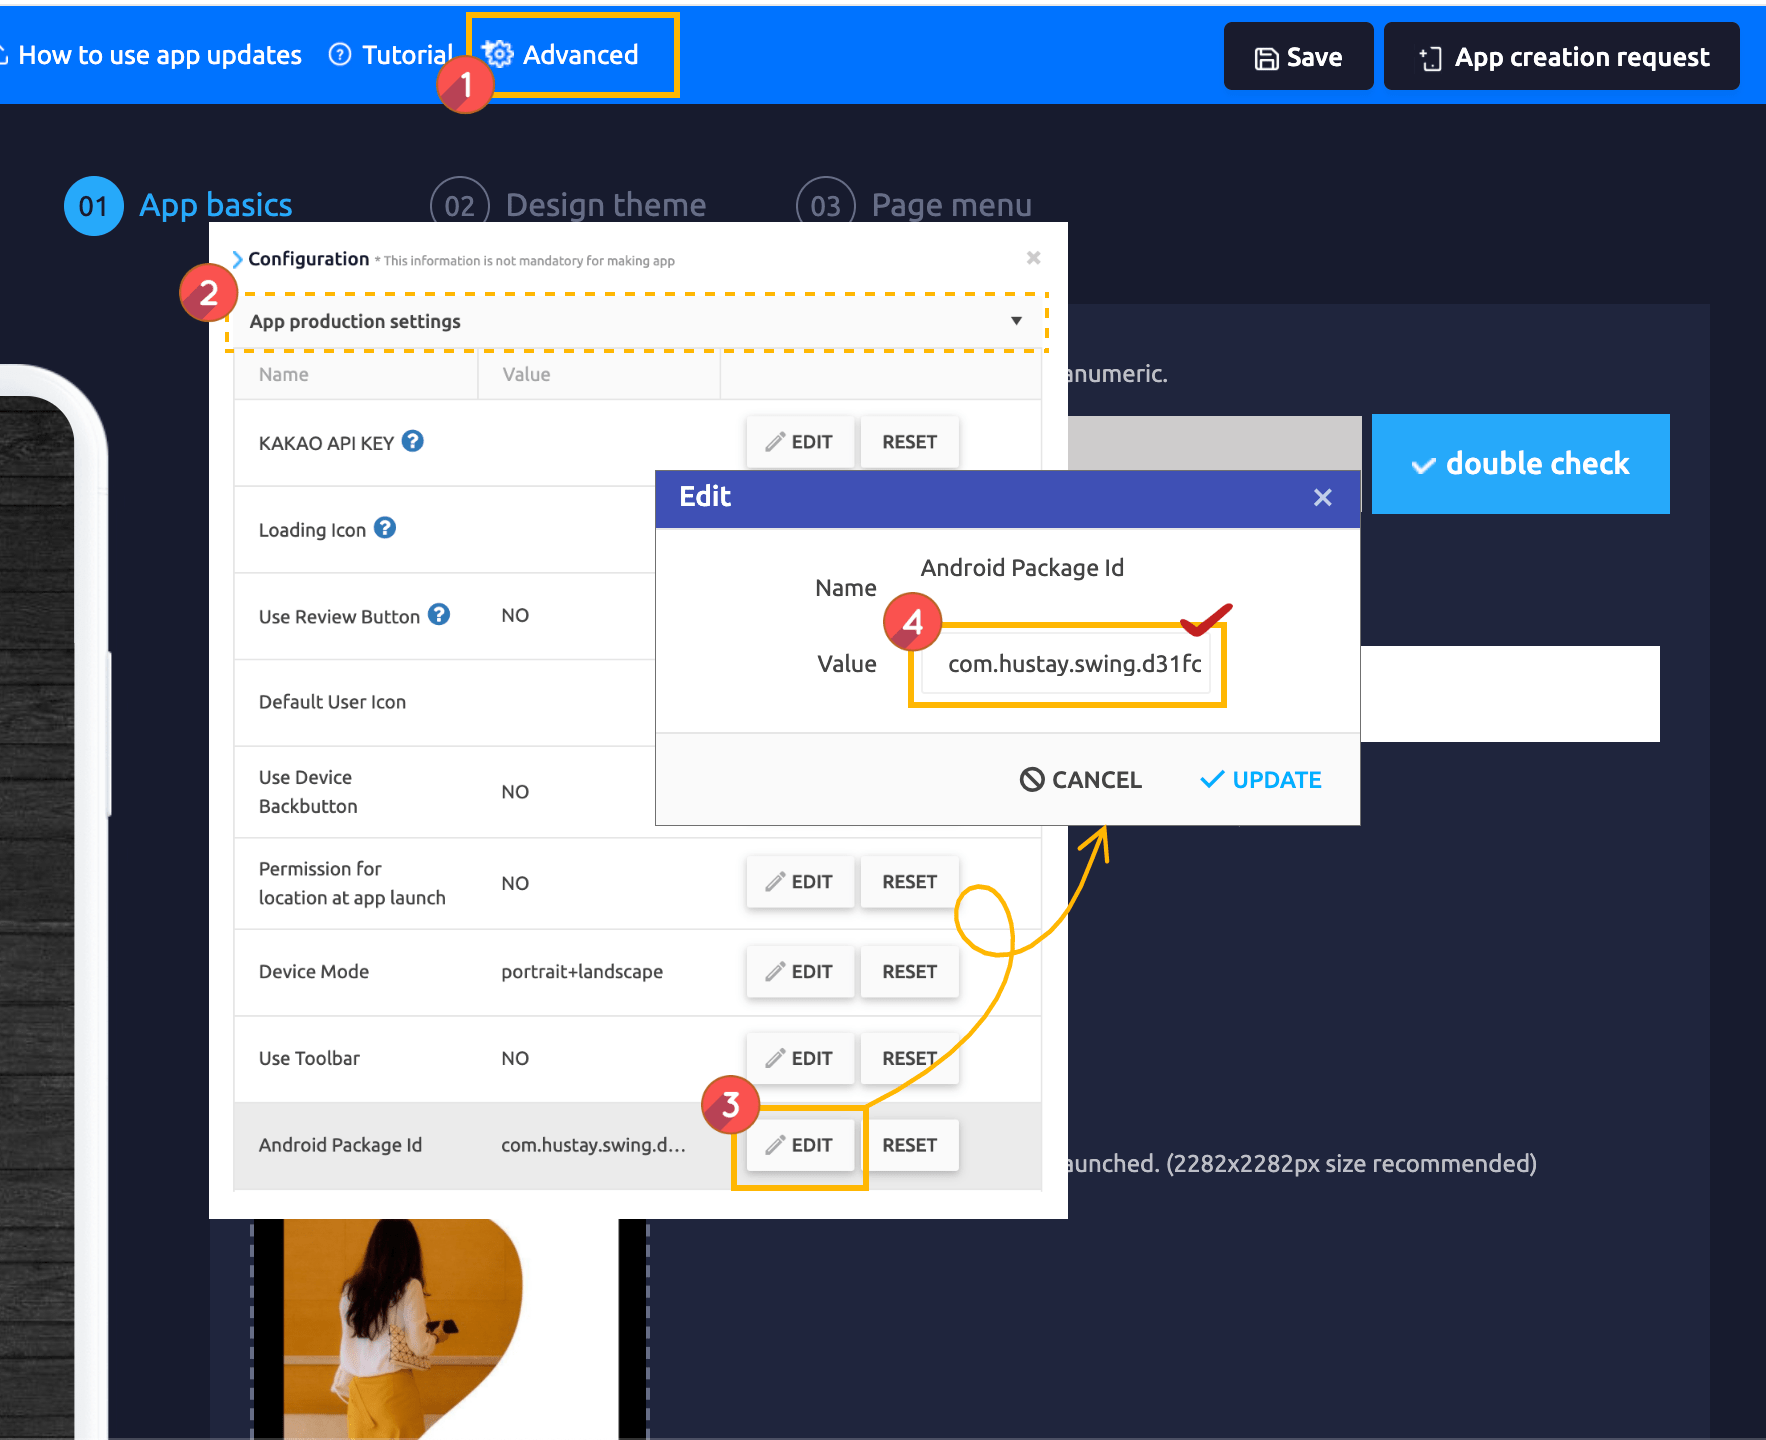Open the Tutorial help link
The height and width of the screenshot is (1440, 1766).
[x=392, y=55]
